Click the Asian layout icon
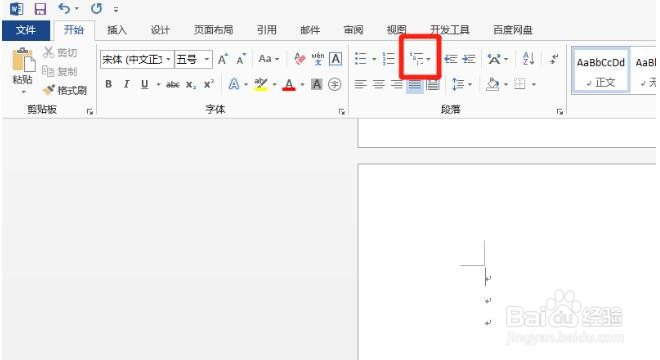660x360 pixels. pyautogui.click(x=494, y=59)
